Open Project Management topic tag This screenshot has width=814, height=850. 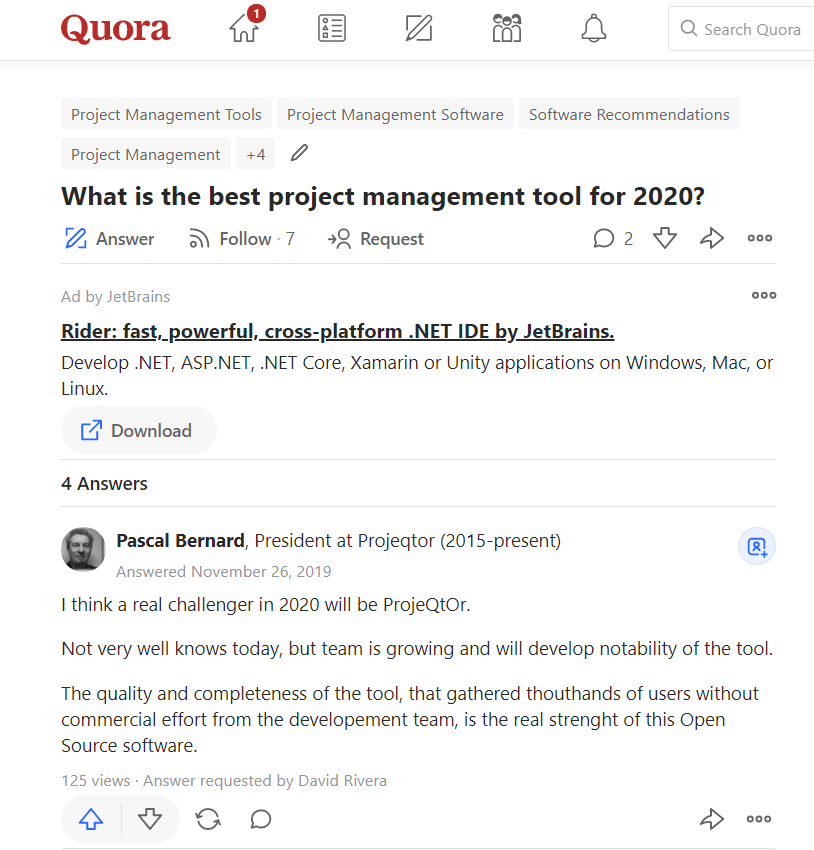[x=146, y=154]
